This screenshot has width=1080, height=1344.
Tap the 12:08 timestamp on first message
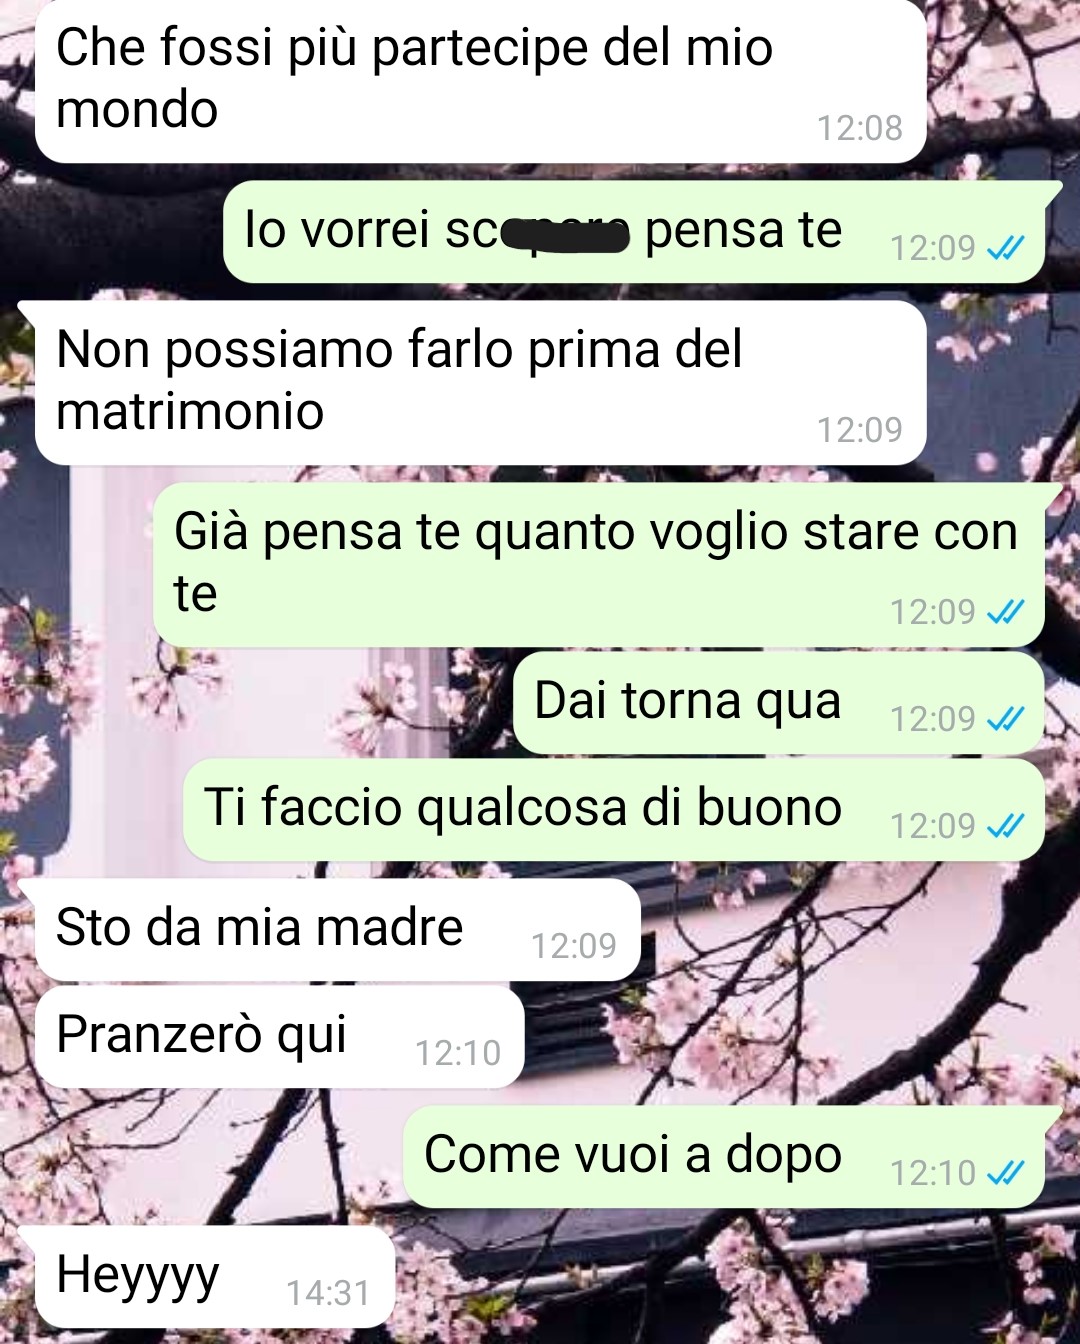point(859,128)
